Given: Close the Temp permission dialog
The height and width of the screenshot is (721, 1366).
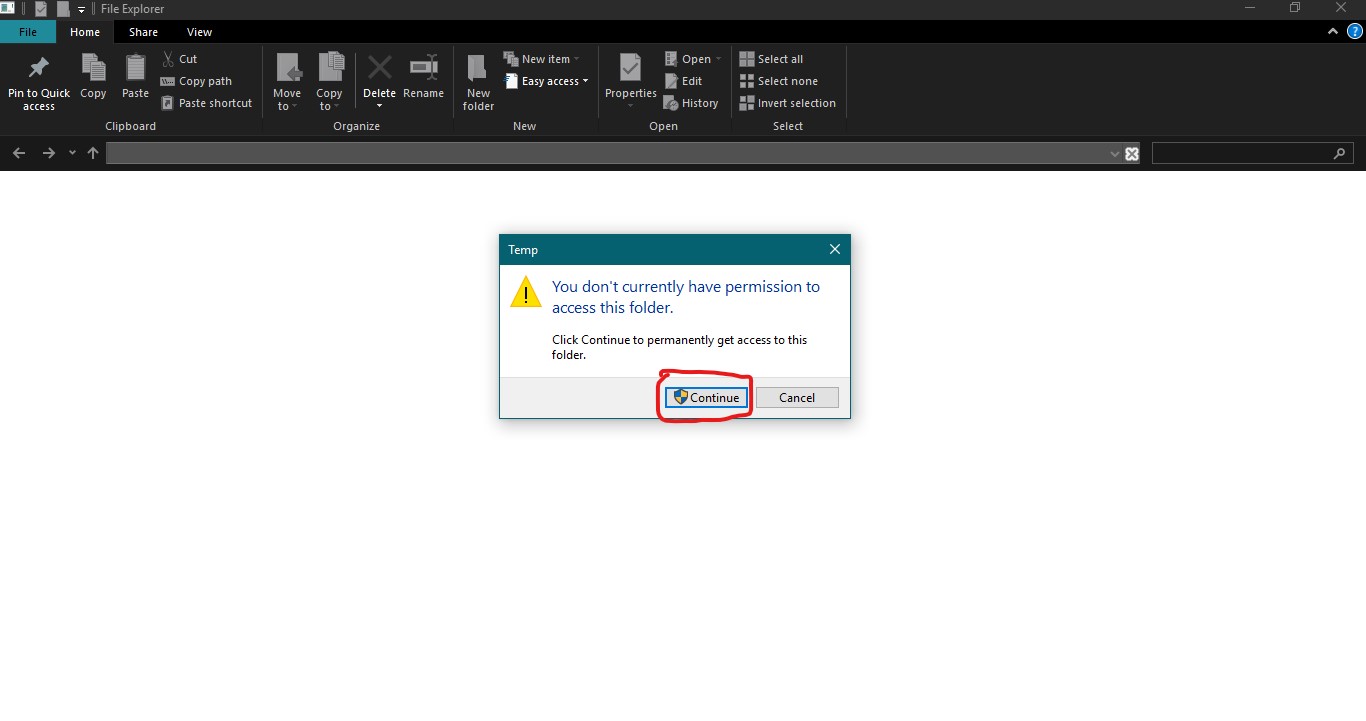Looking at the screenshot, I should click(x=835, y=249).
